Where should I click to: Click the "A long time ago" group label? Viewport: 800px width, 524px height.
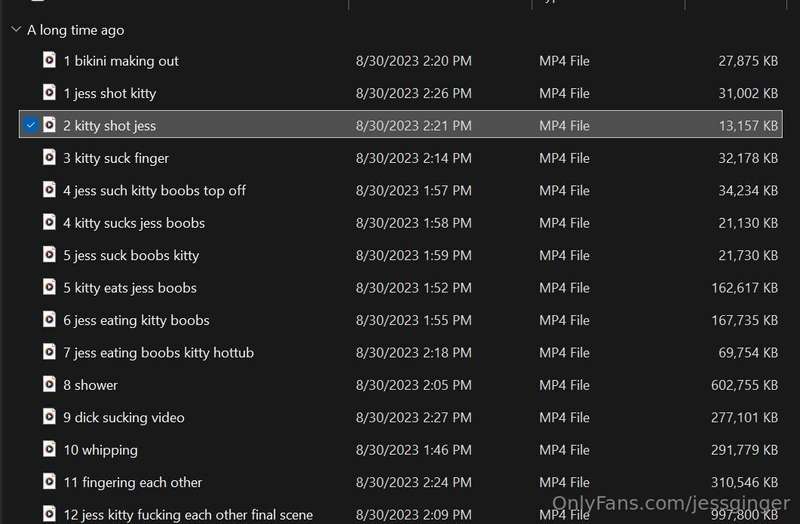click(x=76, y=30)
